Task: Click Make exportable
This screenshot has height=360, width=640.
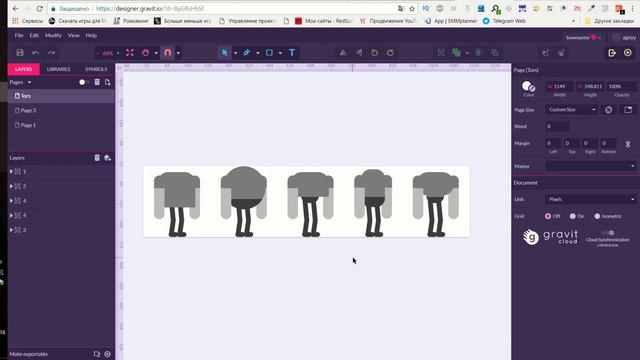Action: click(x=29, y=354)
